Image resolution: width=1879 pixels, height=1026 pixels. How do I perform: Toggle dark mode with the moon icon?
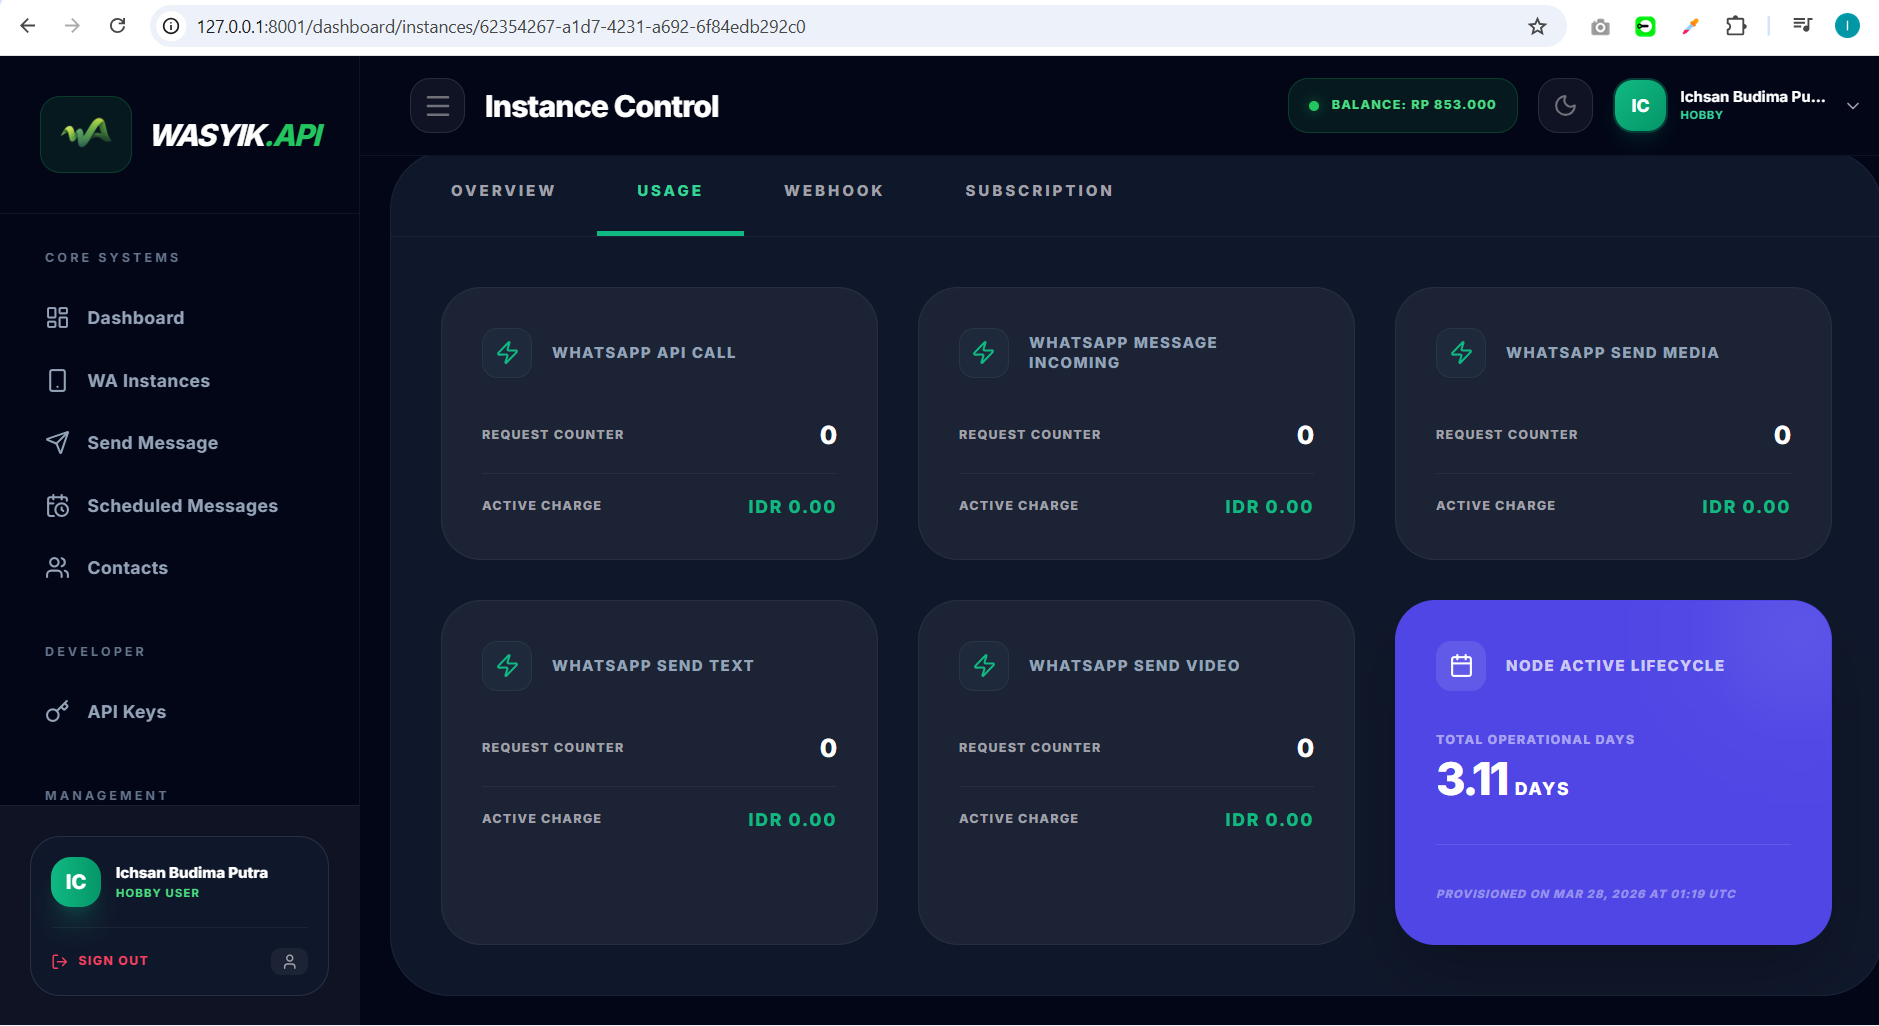click(x=1565, y=106)
